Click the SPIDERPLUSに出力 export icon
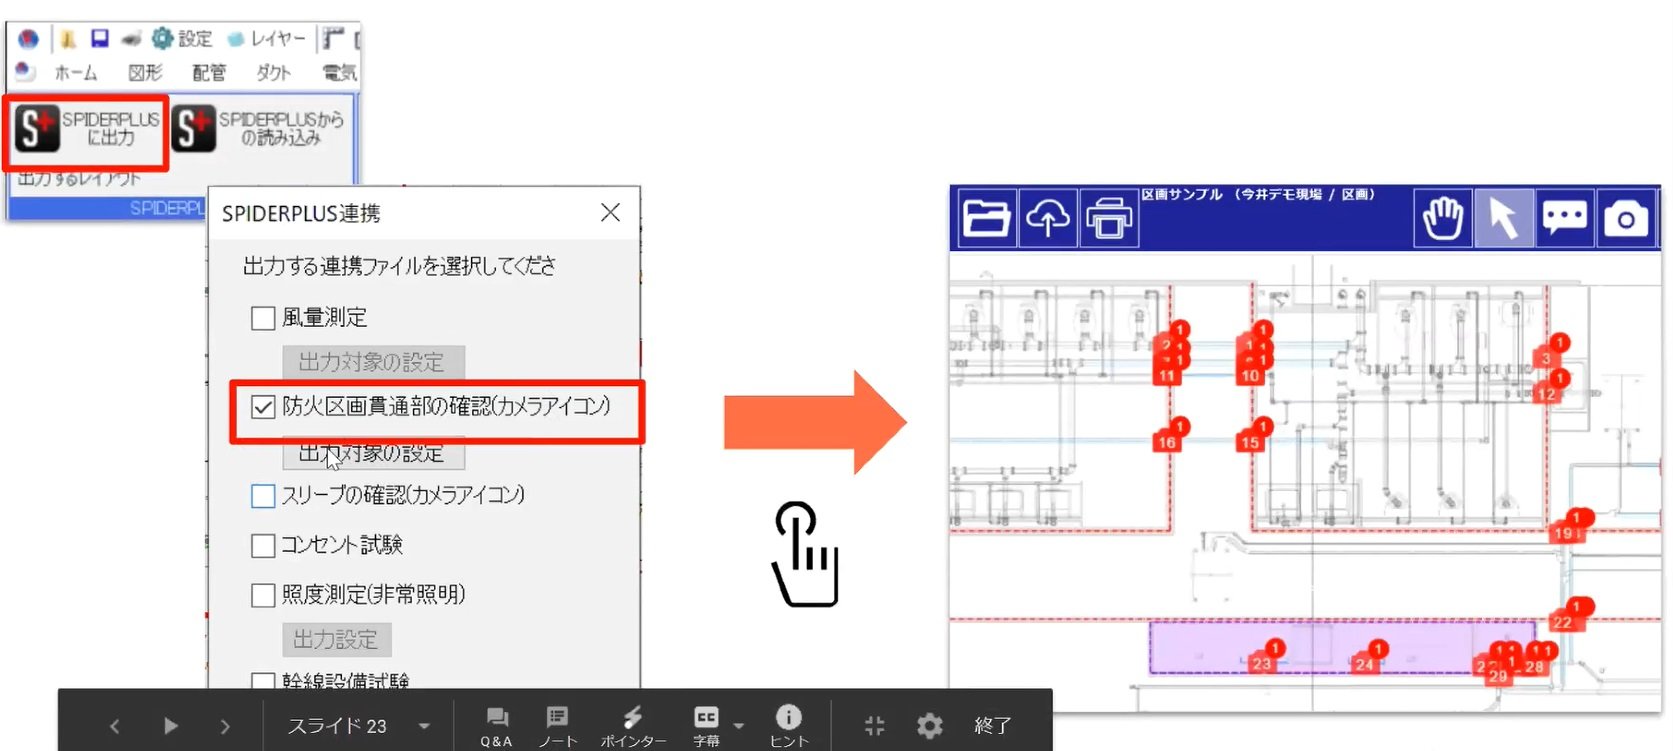Image resolution: width=1673 pixels, height=751 pixels. pos(37,129)
